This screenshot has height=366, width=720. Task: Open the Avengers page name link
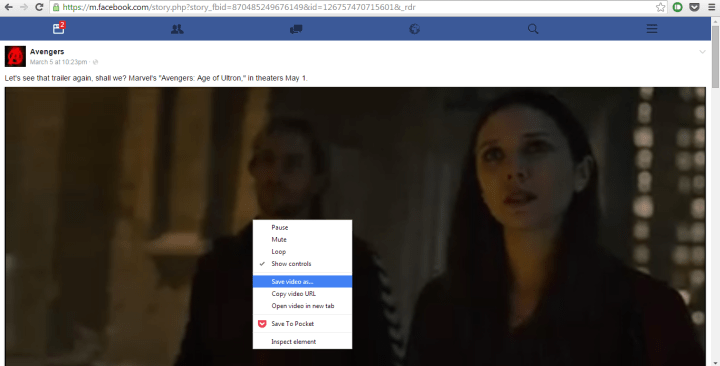coord(47,51)
